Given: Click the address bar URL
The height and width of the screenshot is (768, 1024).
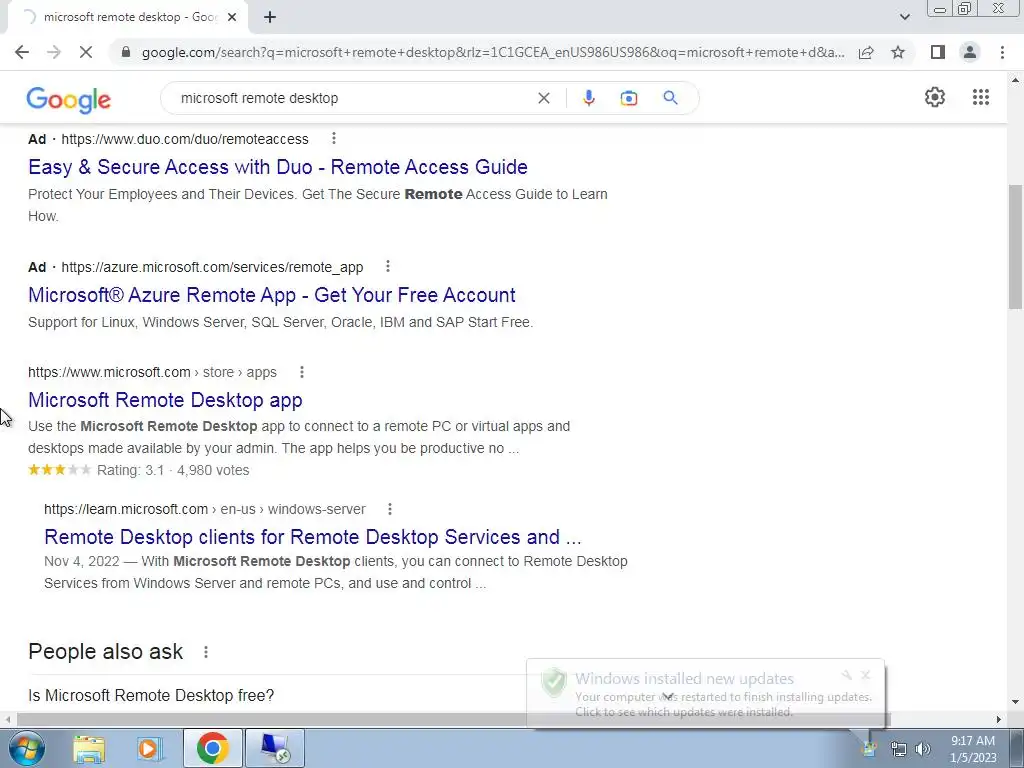Looking at the screenshot, I should (x=493, y=52).
